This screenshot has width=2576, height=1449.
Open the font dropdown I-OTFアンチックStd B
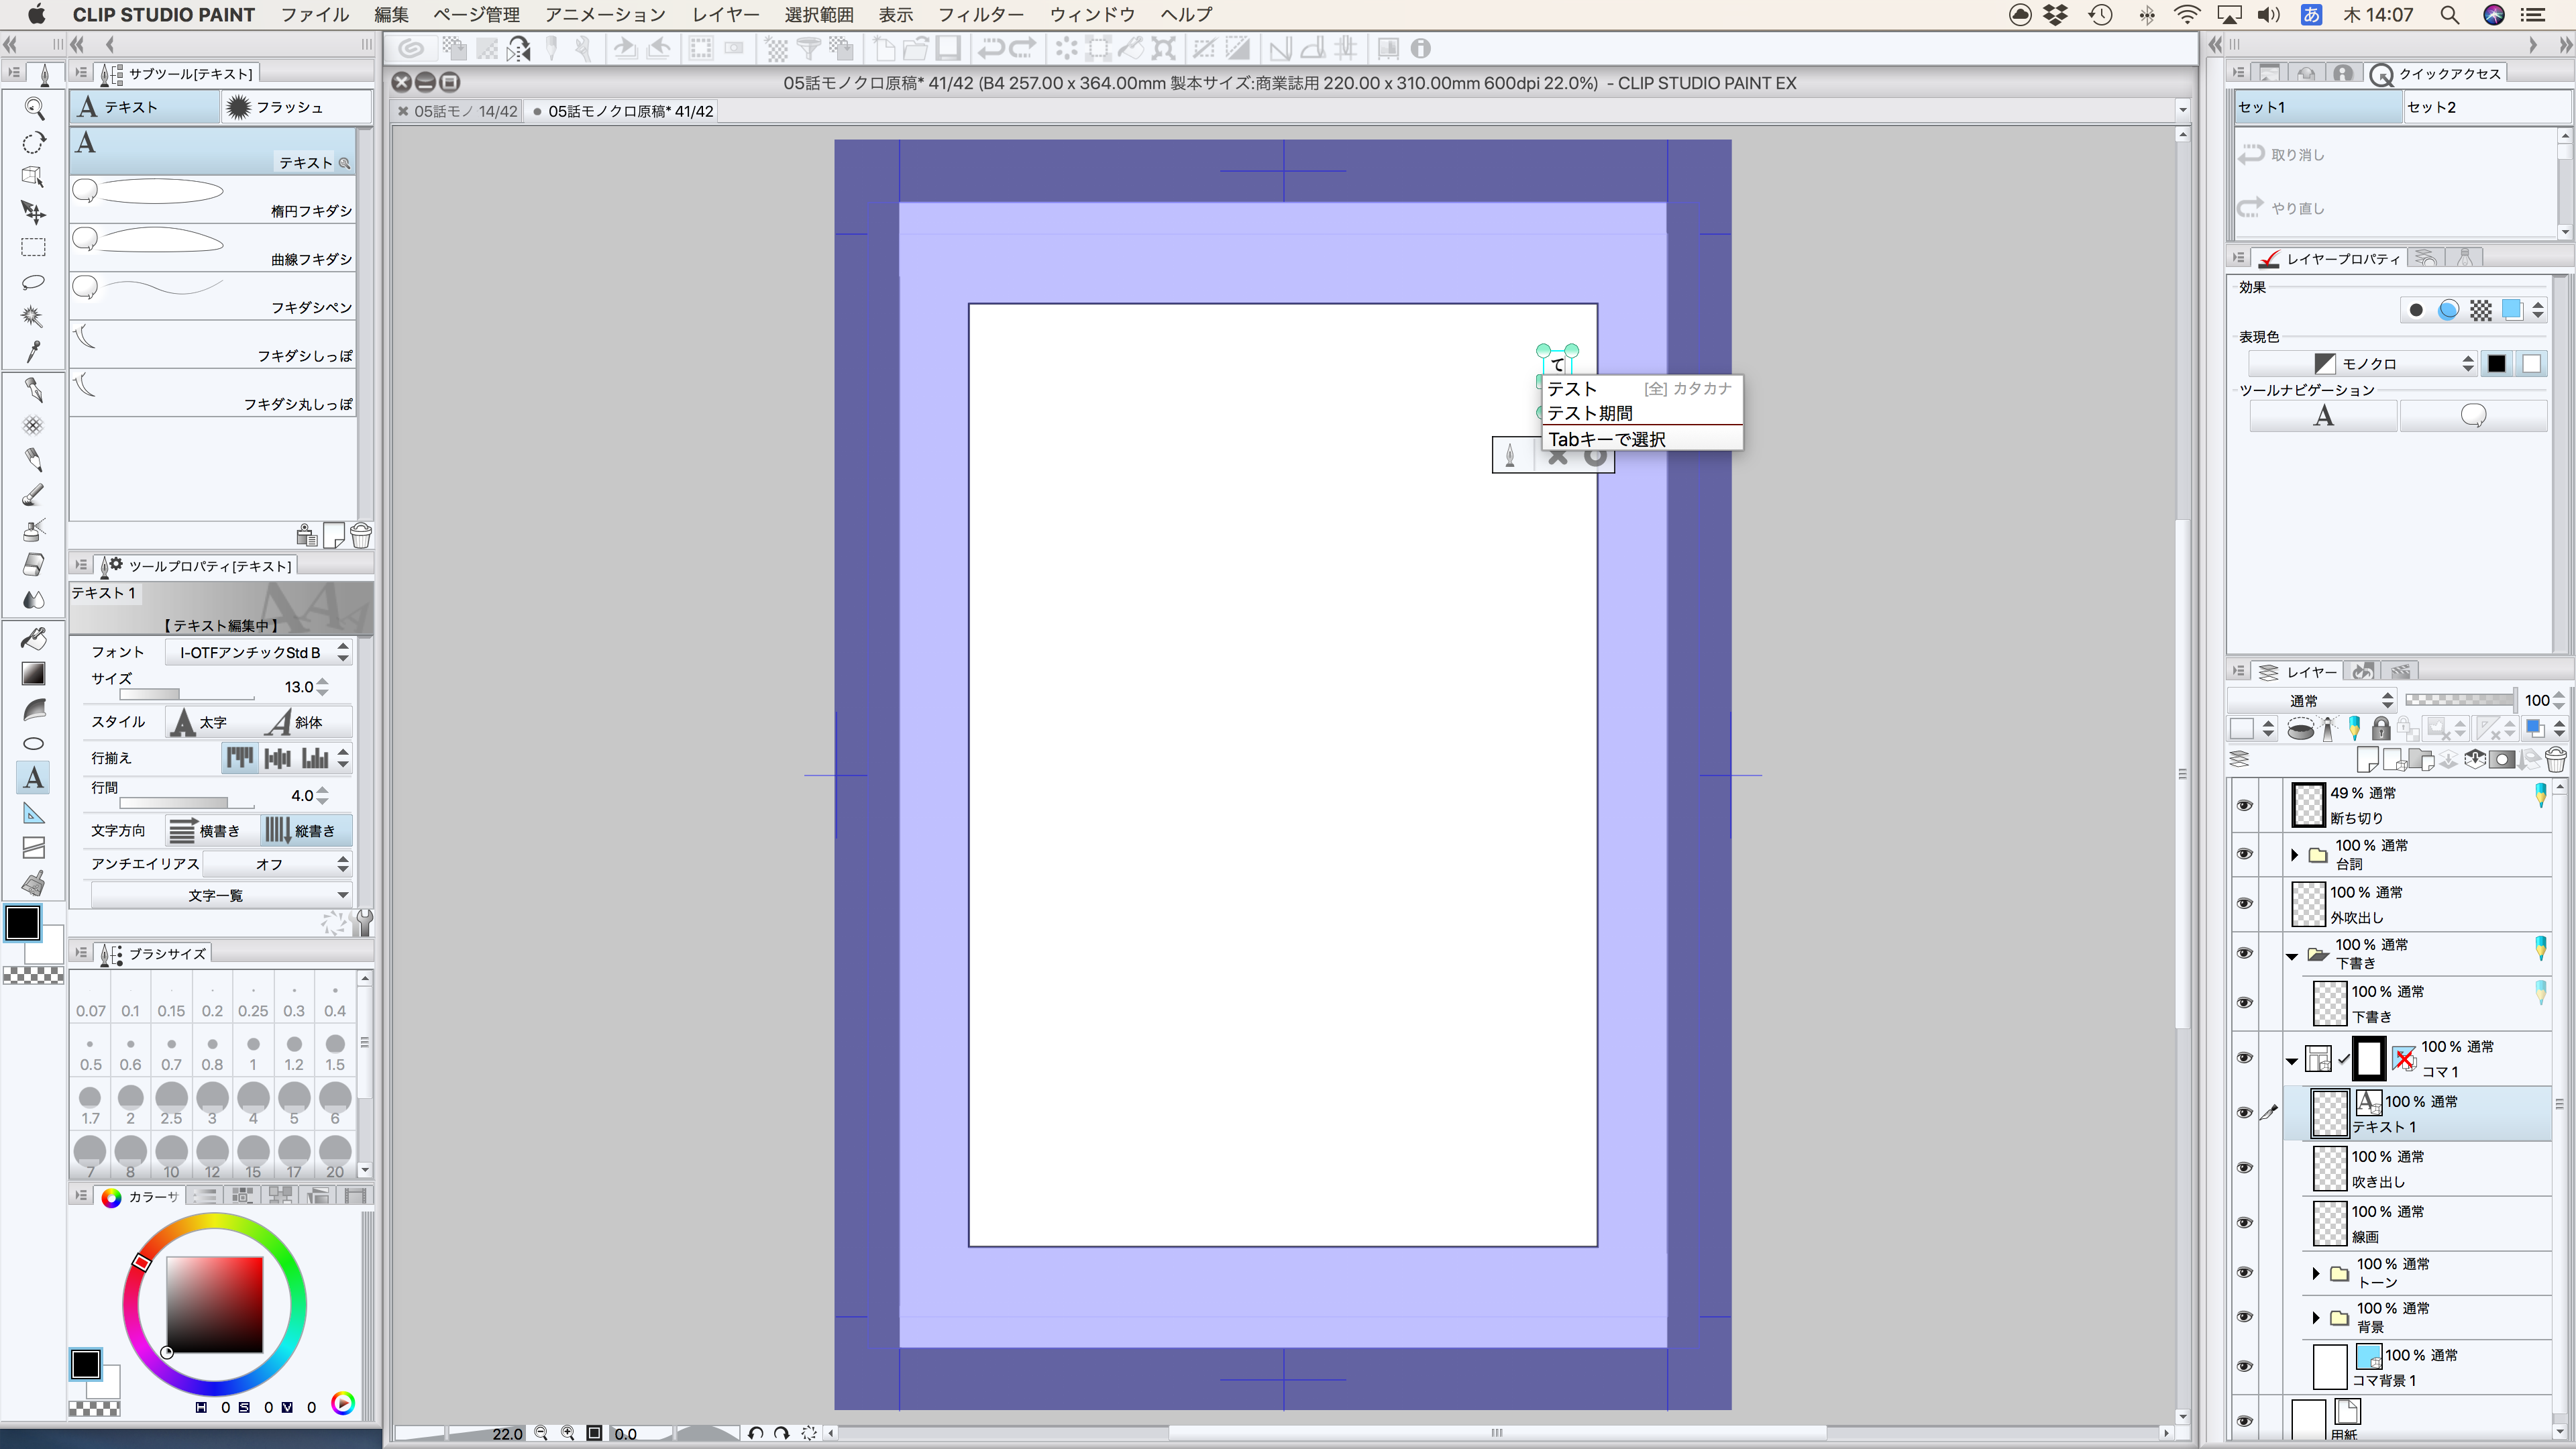tap(258, 653)
